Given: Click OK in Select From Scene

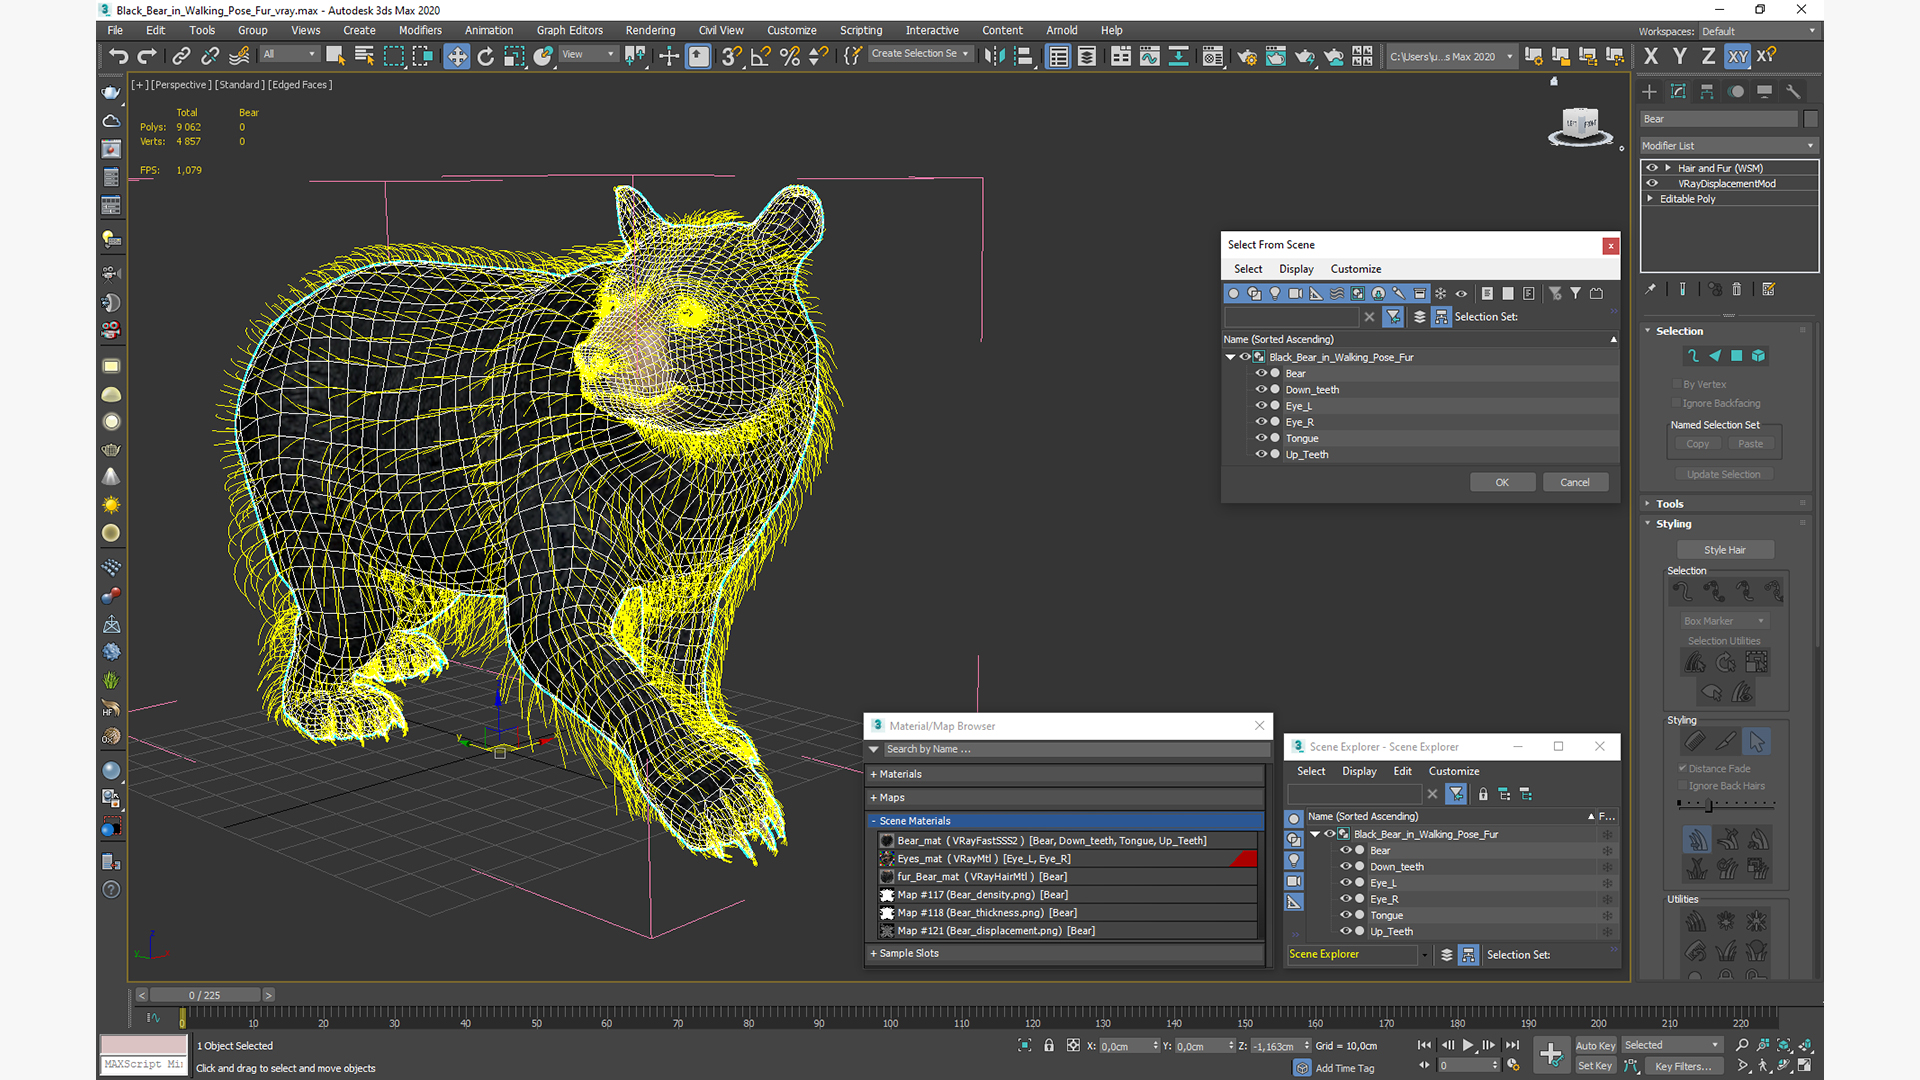Looking at the screenshot, I should coord(1502,482).
